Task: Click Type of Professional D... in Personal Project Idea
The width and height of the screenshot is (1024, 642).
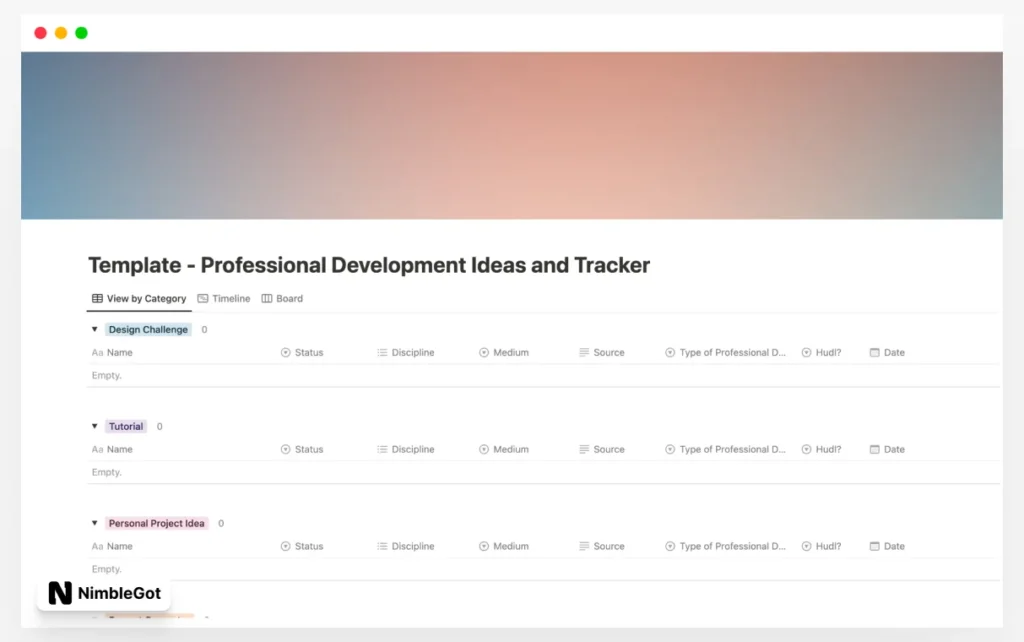Action: (726, 546)
